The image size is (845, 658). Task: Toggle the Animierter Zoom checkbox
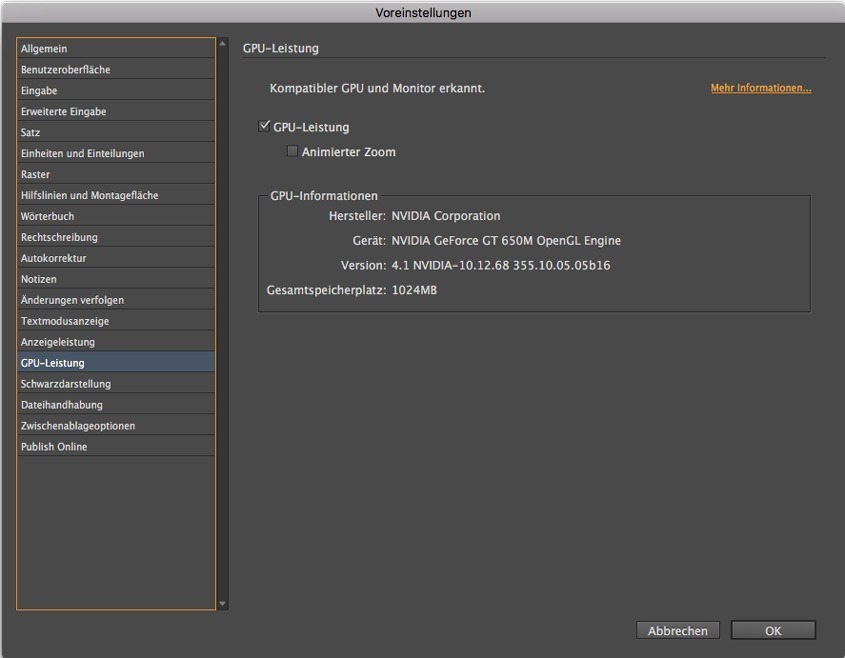[292, 151]
